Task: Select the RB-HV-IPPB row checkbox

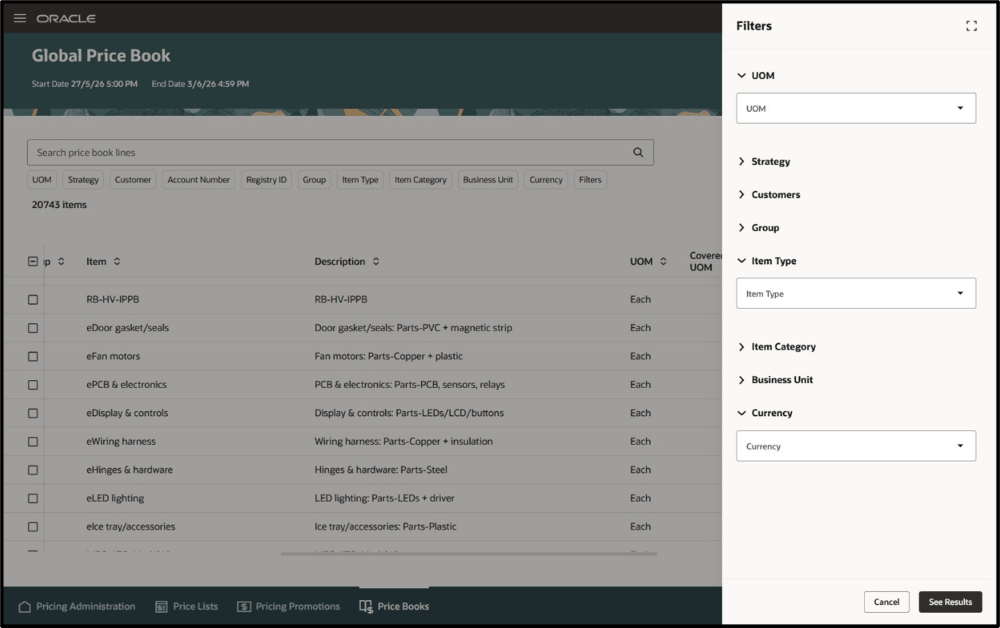Action: coord(33,300)
